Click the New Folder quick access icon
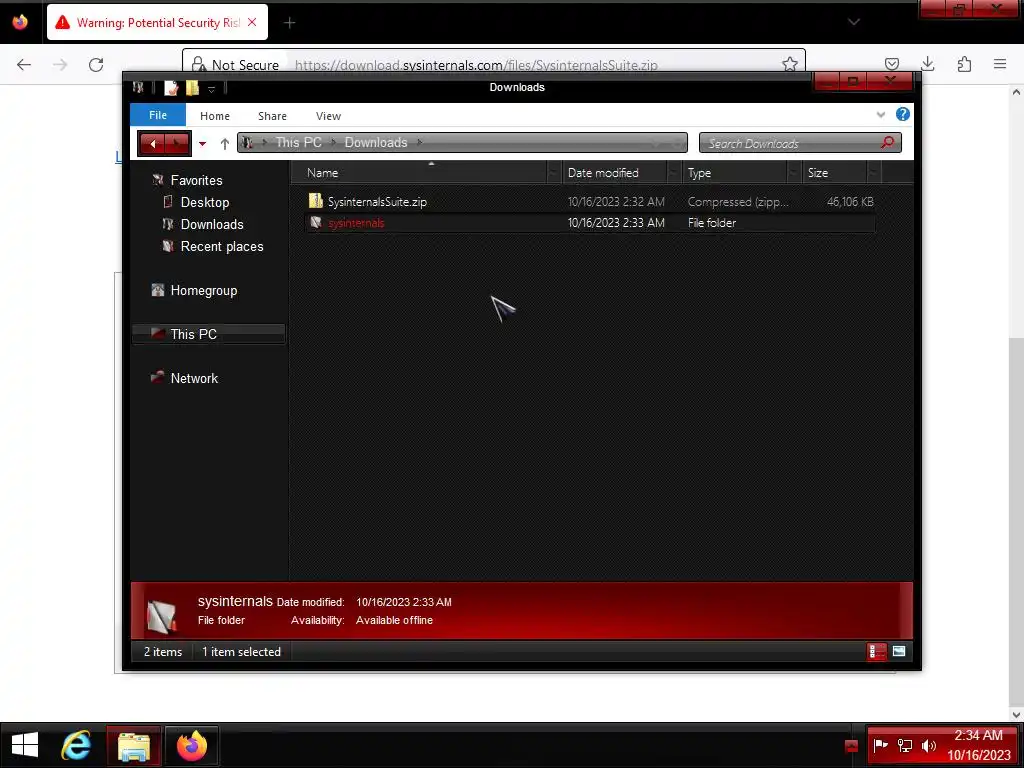The height and width of the screenshot is (768, 1024). click(x=192, y=88)
